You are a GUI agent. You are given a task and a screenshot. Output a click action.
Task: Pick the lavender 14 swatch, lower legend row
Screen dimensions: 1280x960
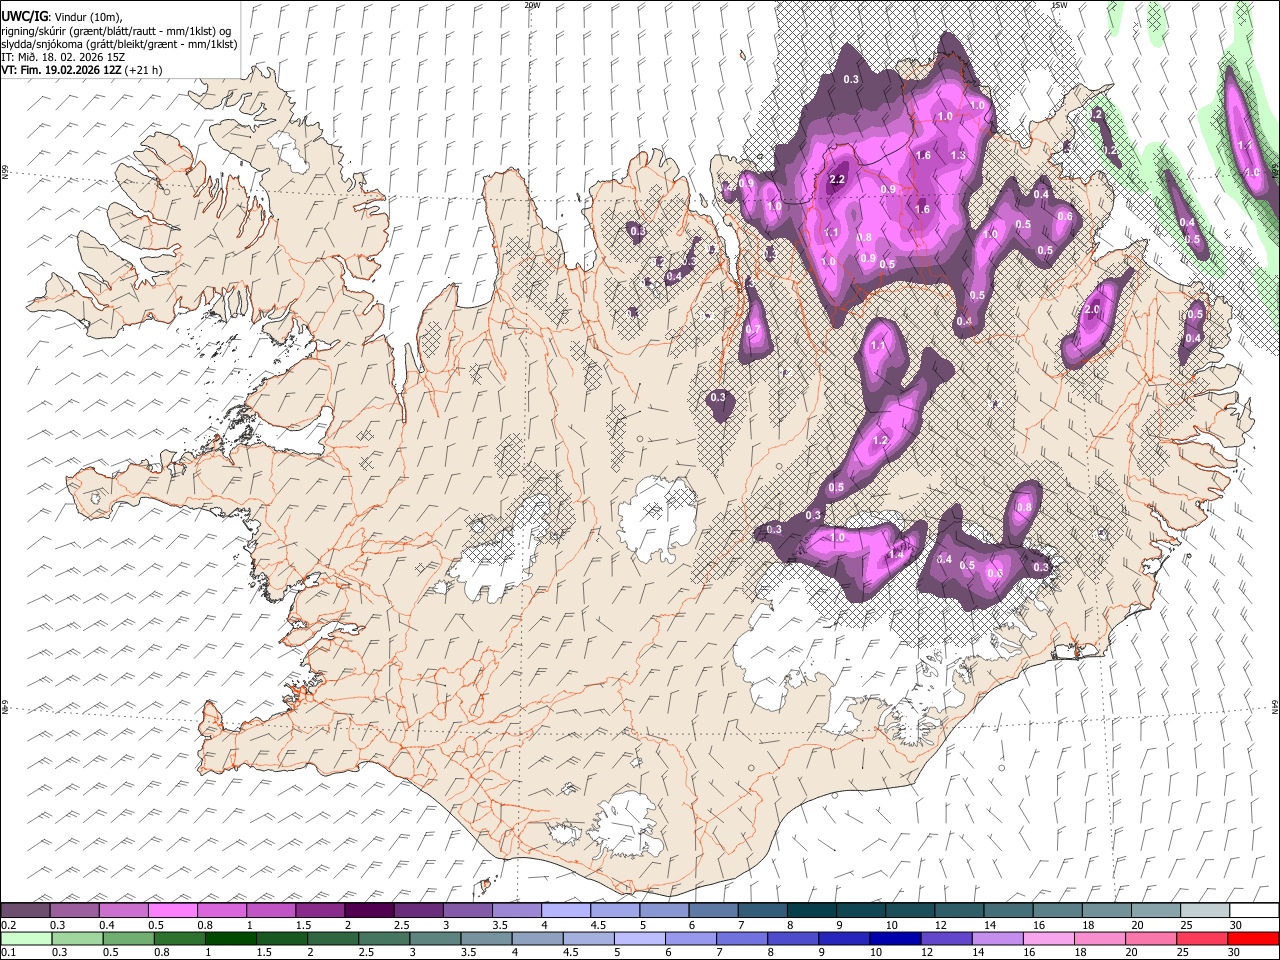996,938
